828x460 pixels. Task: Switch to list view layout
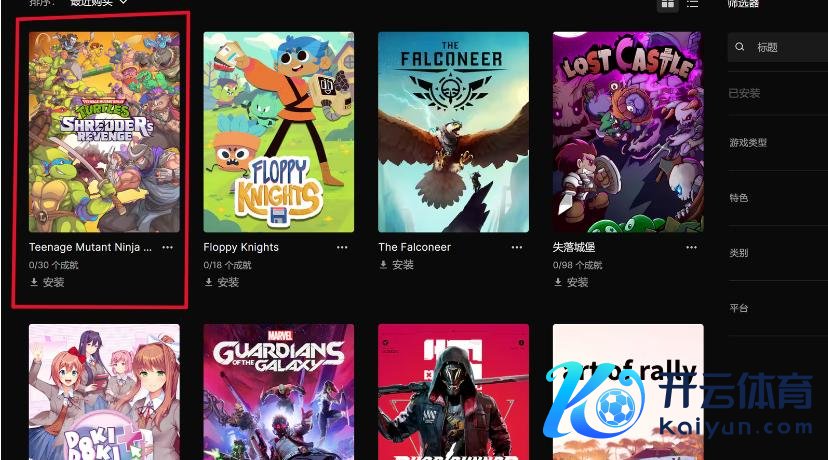[x=692, y=4]
